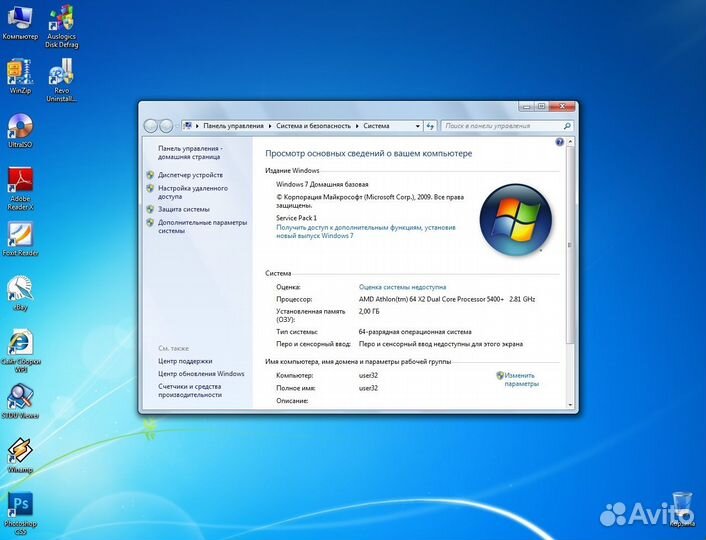The width and height of the screenshot is (706, 540).
Task: Open Защита системы link
Action: click(184, 209)
